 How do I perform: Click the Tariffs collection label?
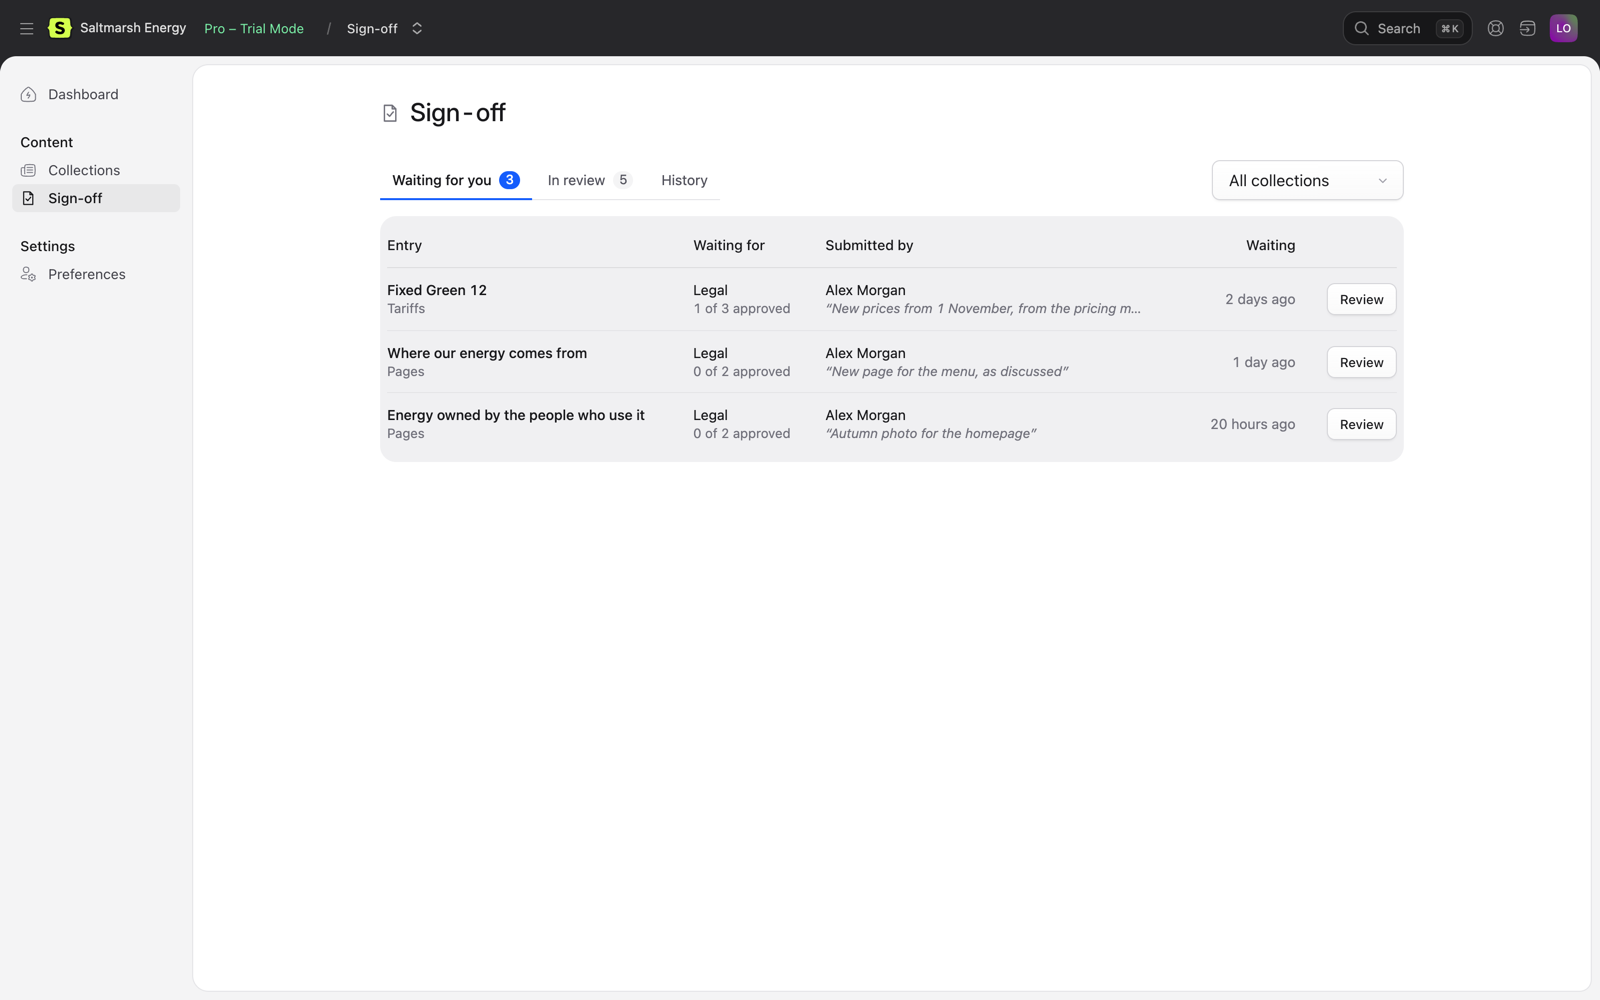coord(406,309)
